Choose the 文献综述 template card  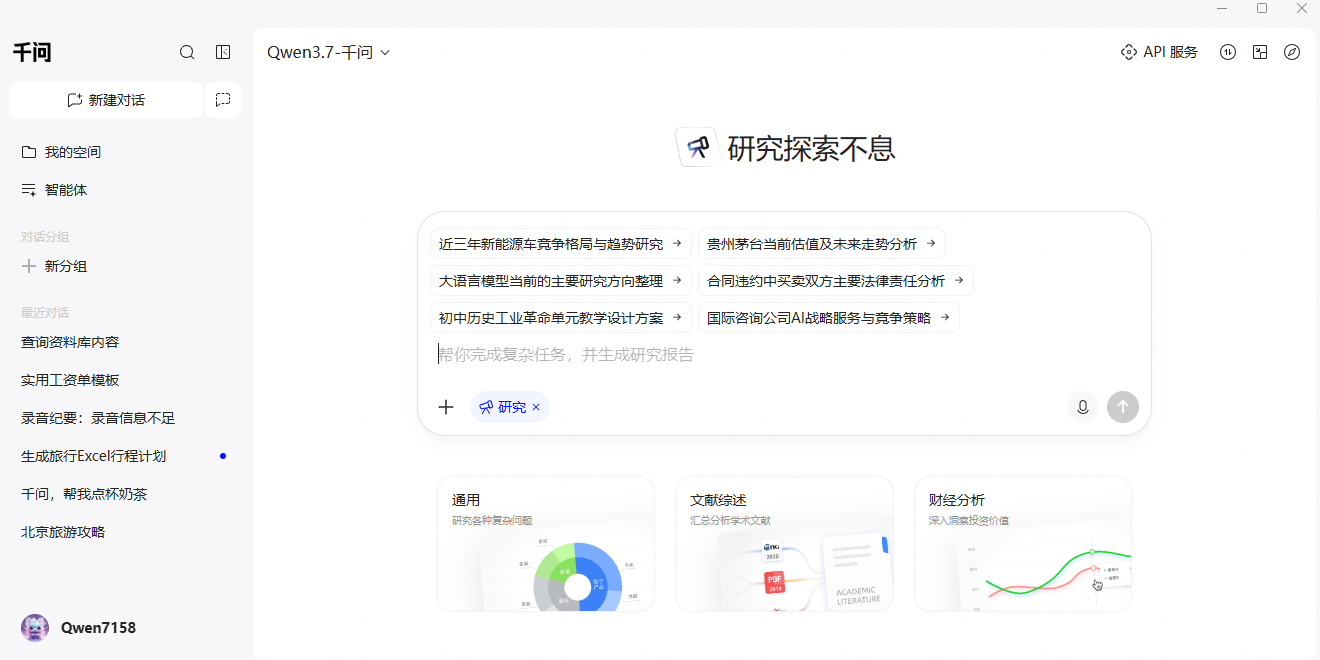[784, 544]
